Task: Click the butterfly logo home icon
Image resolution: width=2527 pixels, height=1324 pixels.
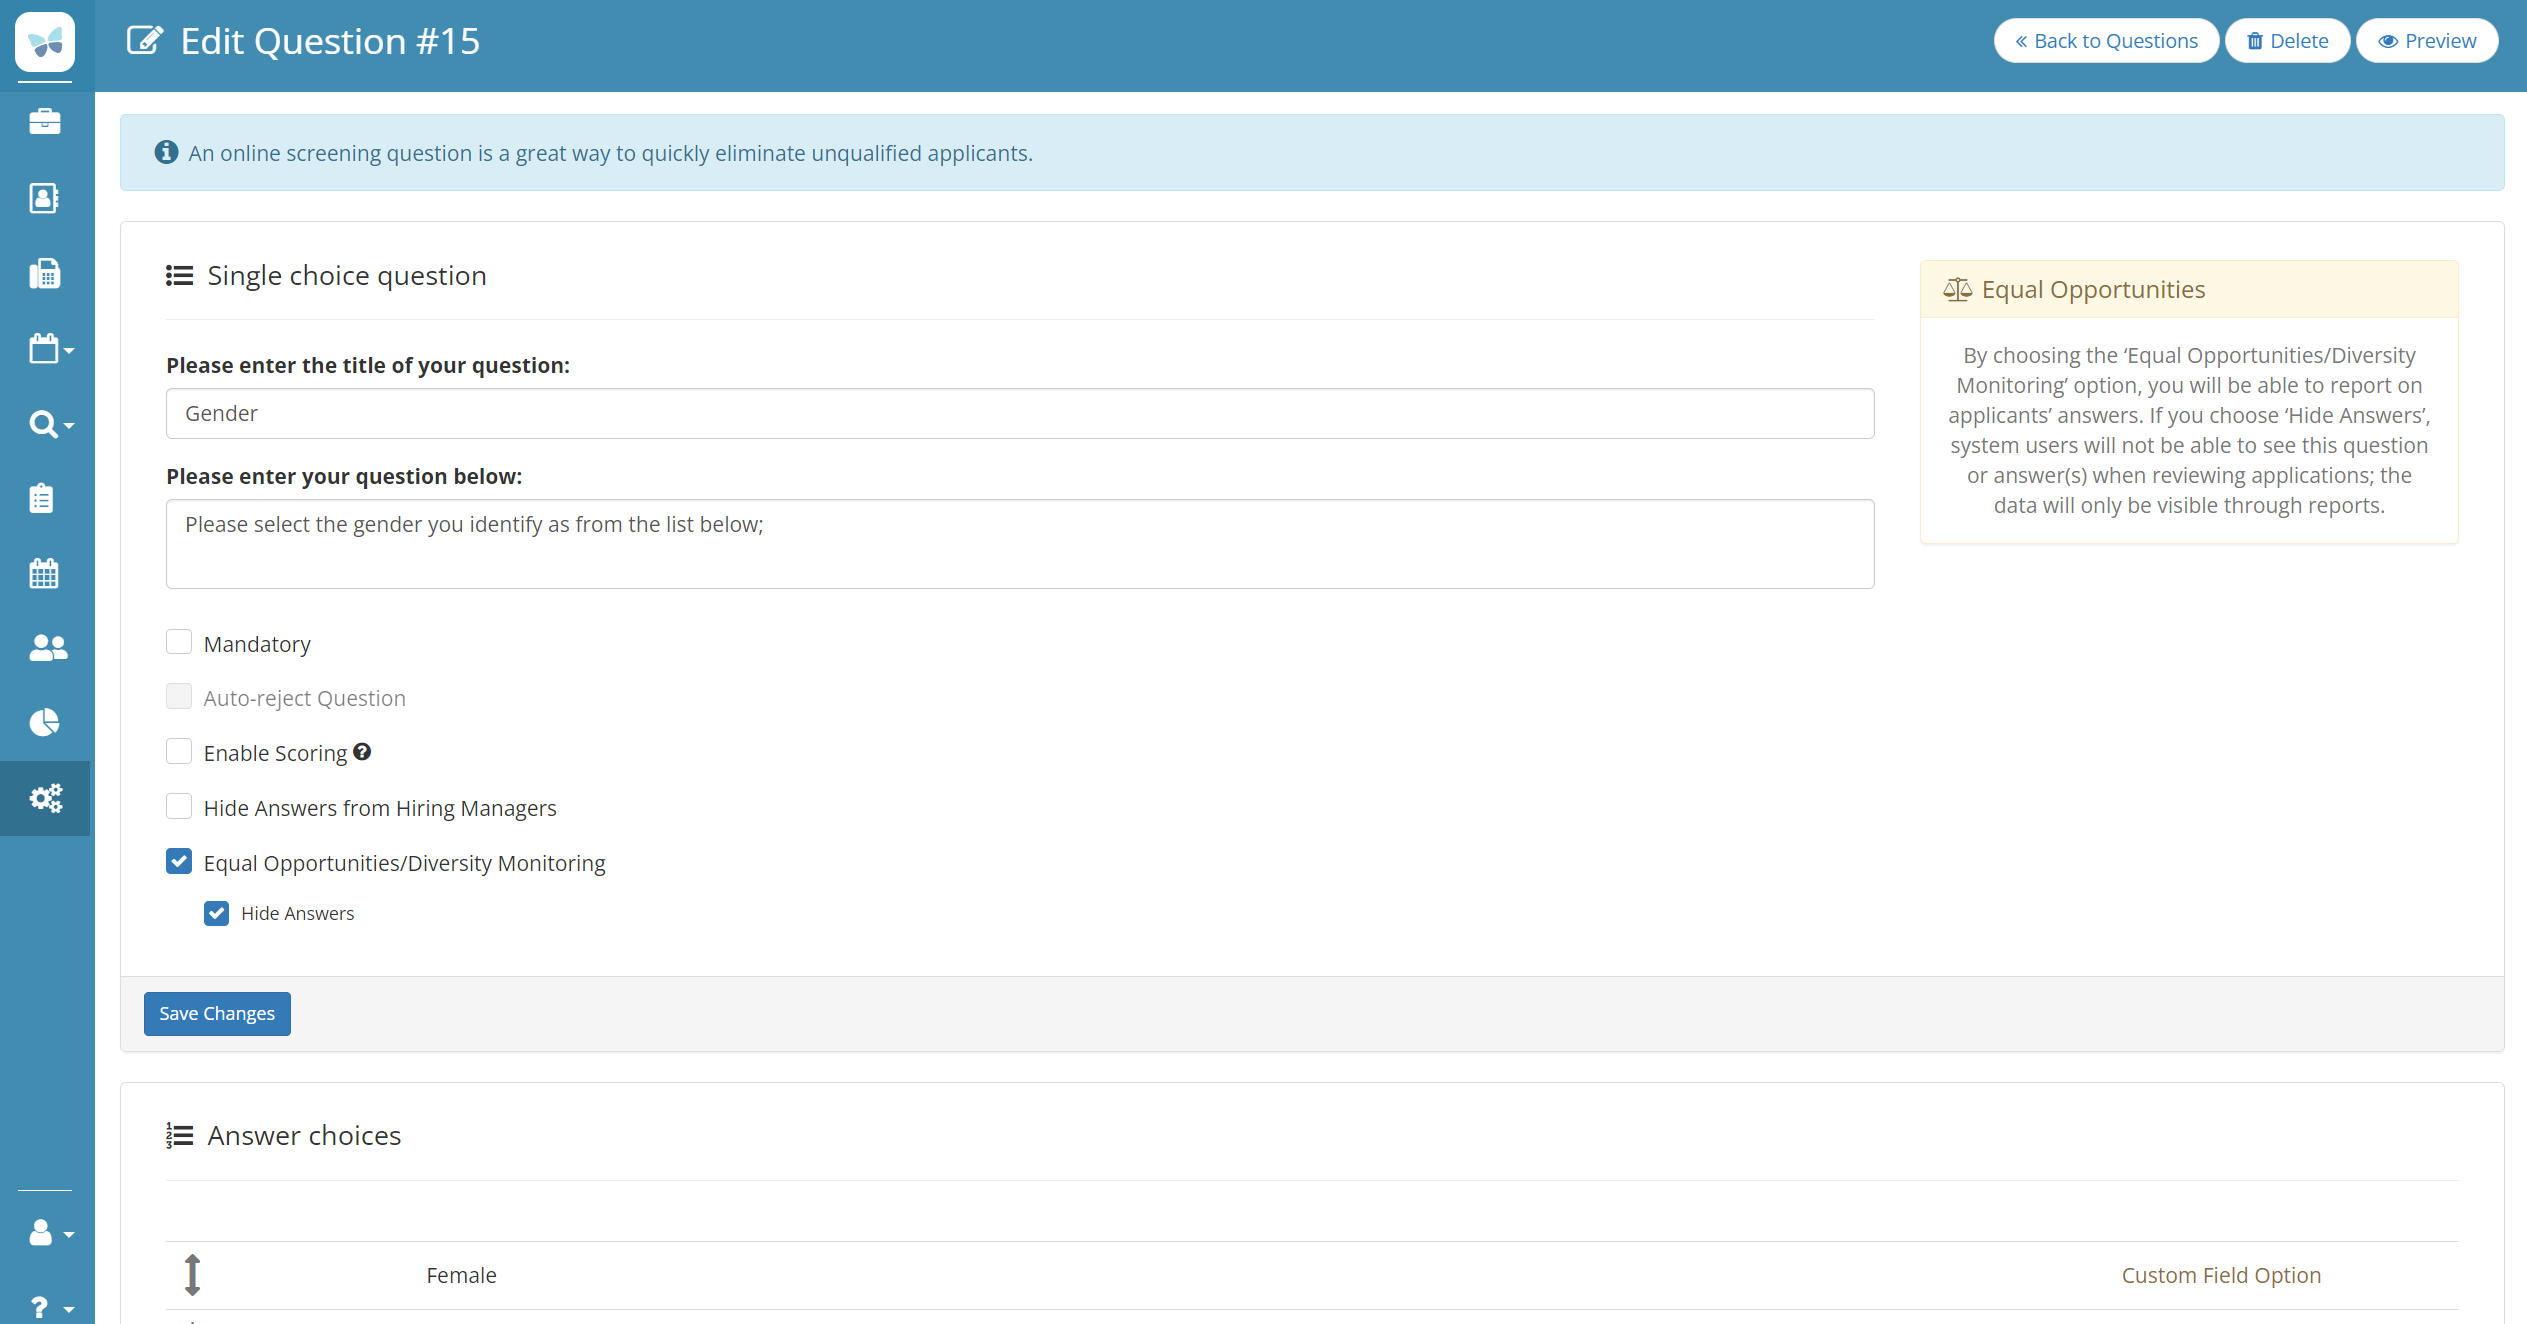Action: 45,42
